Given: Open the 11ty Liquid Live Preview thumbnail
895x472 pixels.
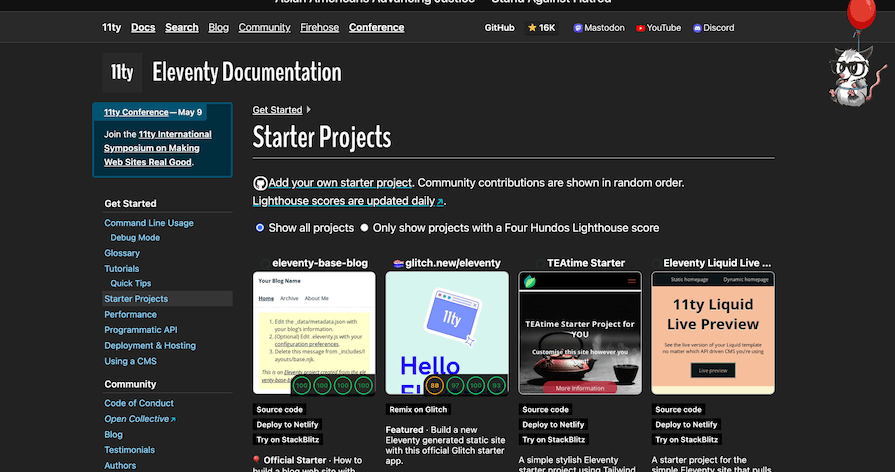Looking at the screenshot, I should click(712, 335).
